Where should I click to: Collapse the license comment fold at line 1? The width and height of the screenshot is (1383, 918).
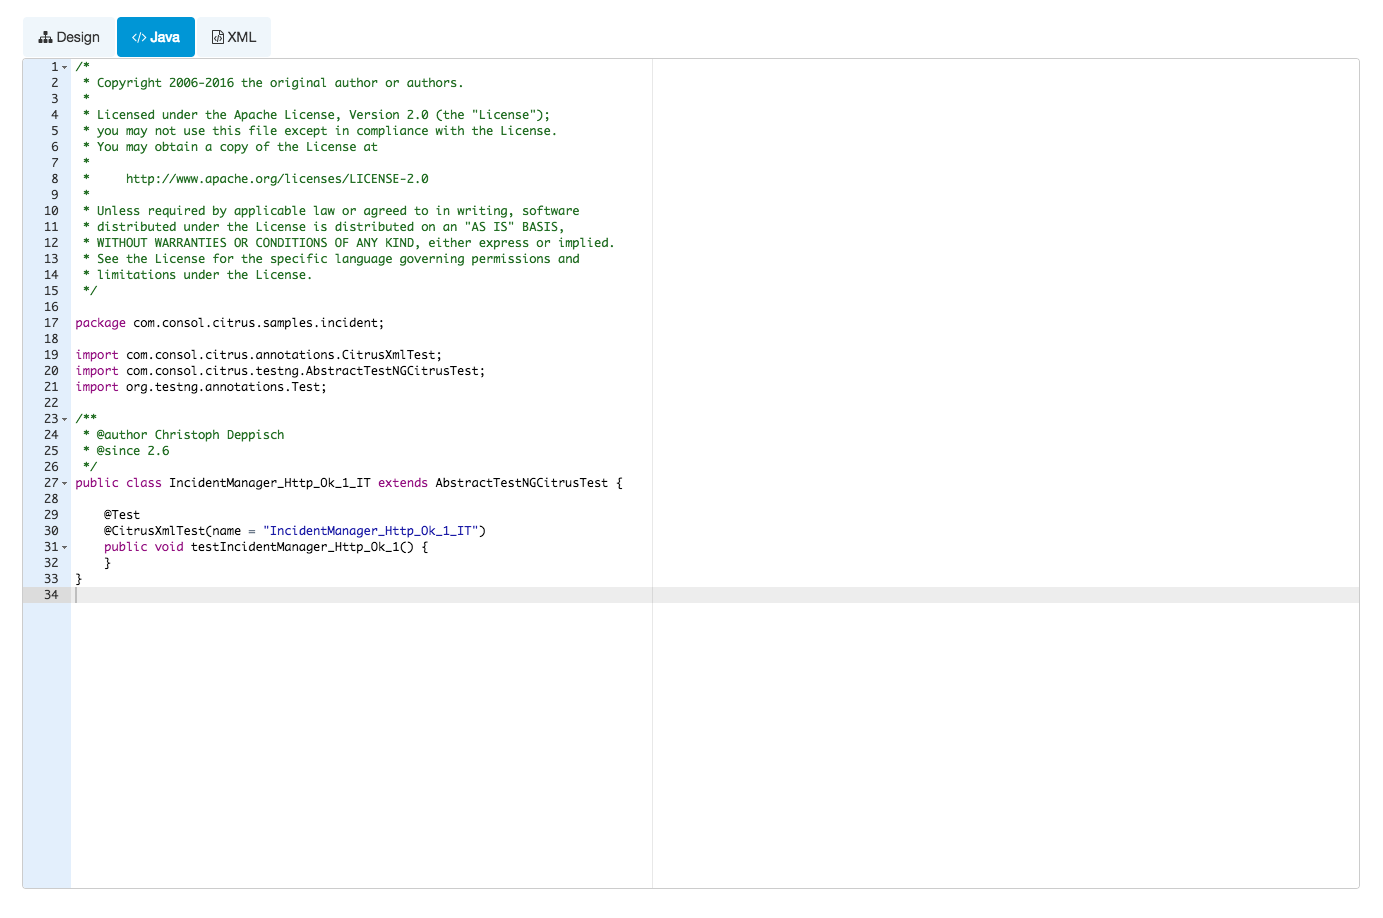tap(65, 67)
